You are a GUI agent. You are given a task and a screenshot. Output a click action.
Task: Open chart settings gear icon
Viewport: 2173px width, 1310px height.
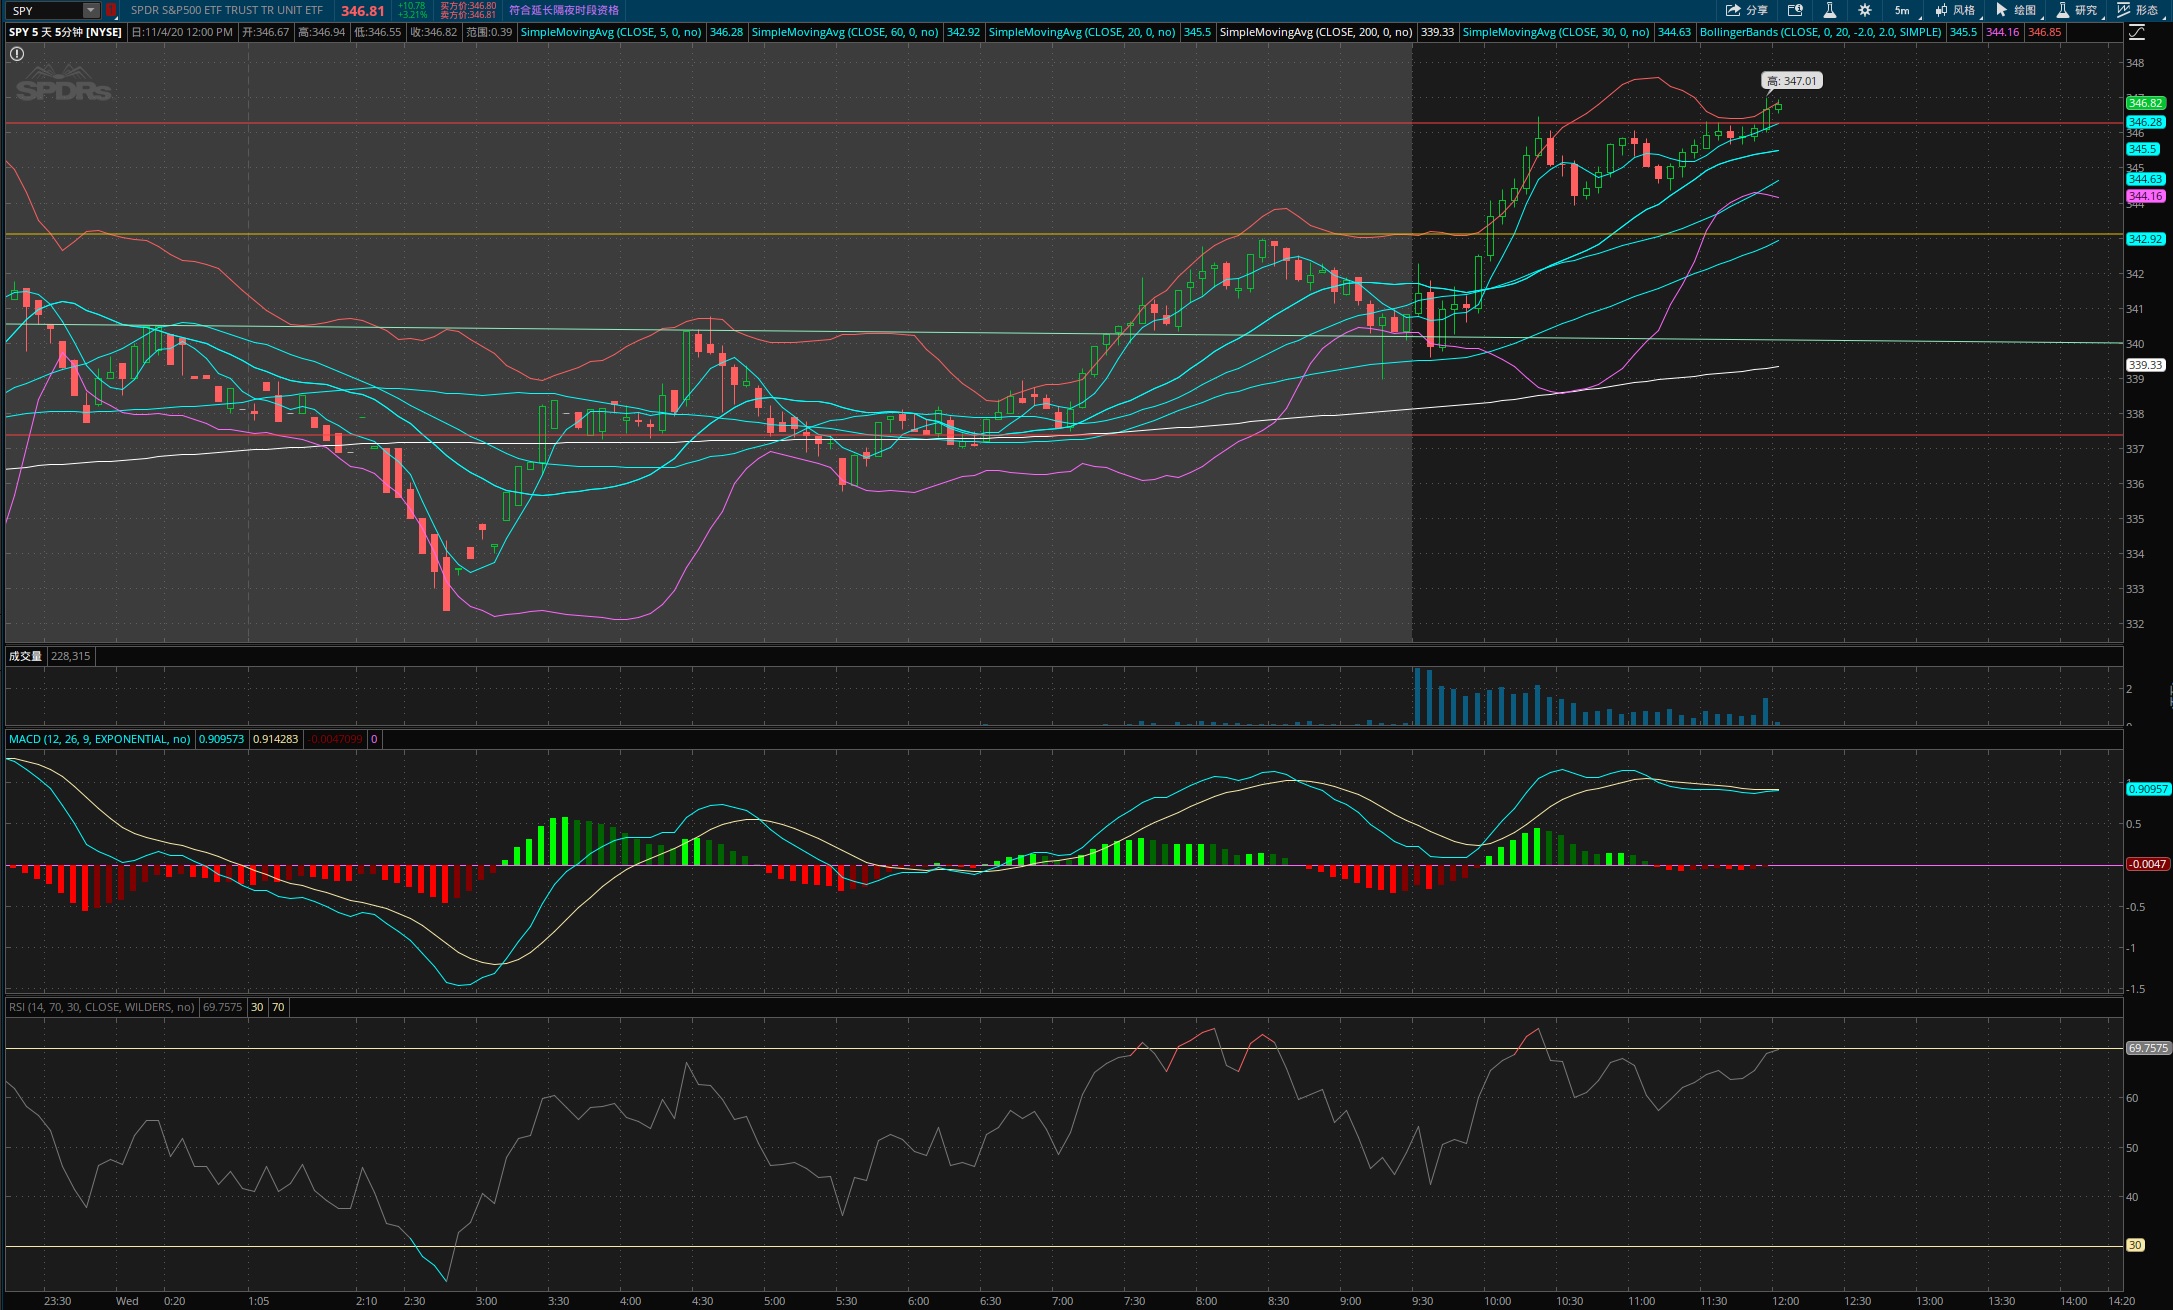(1865, 10)
